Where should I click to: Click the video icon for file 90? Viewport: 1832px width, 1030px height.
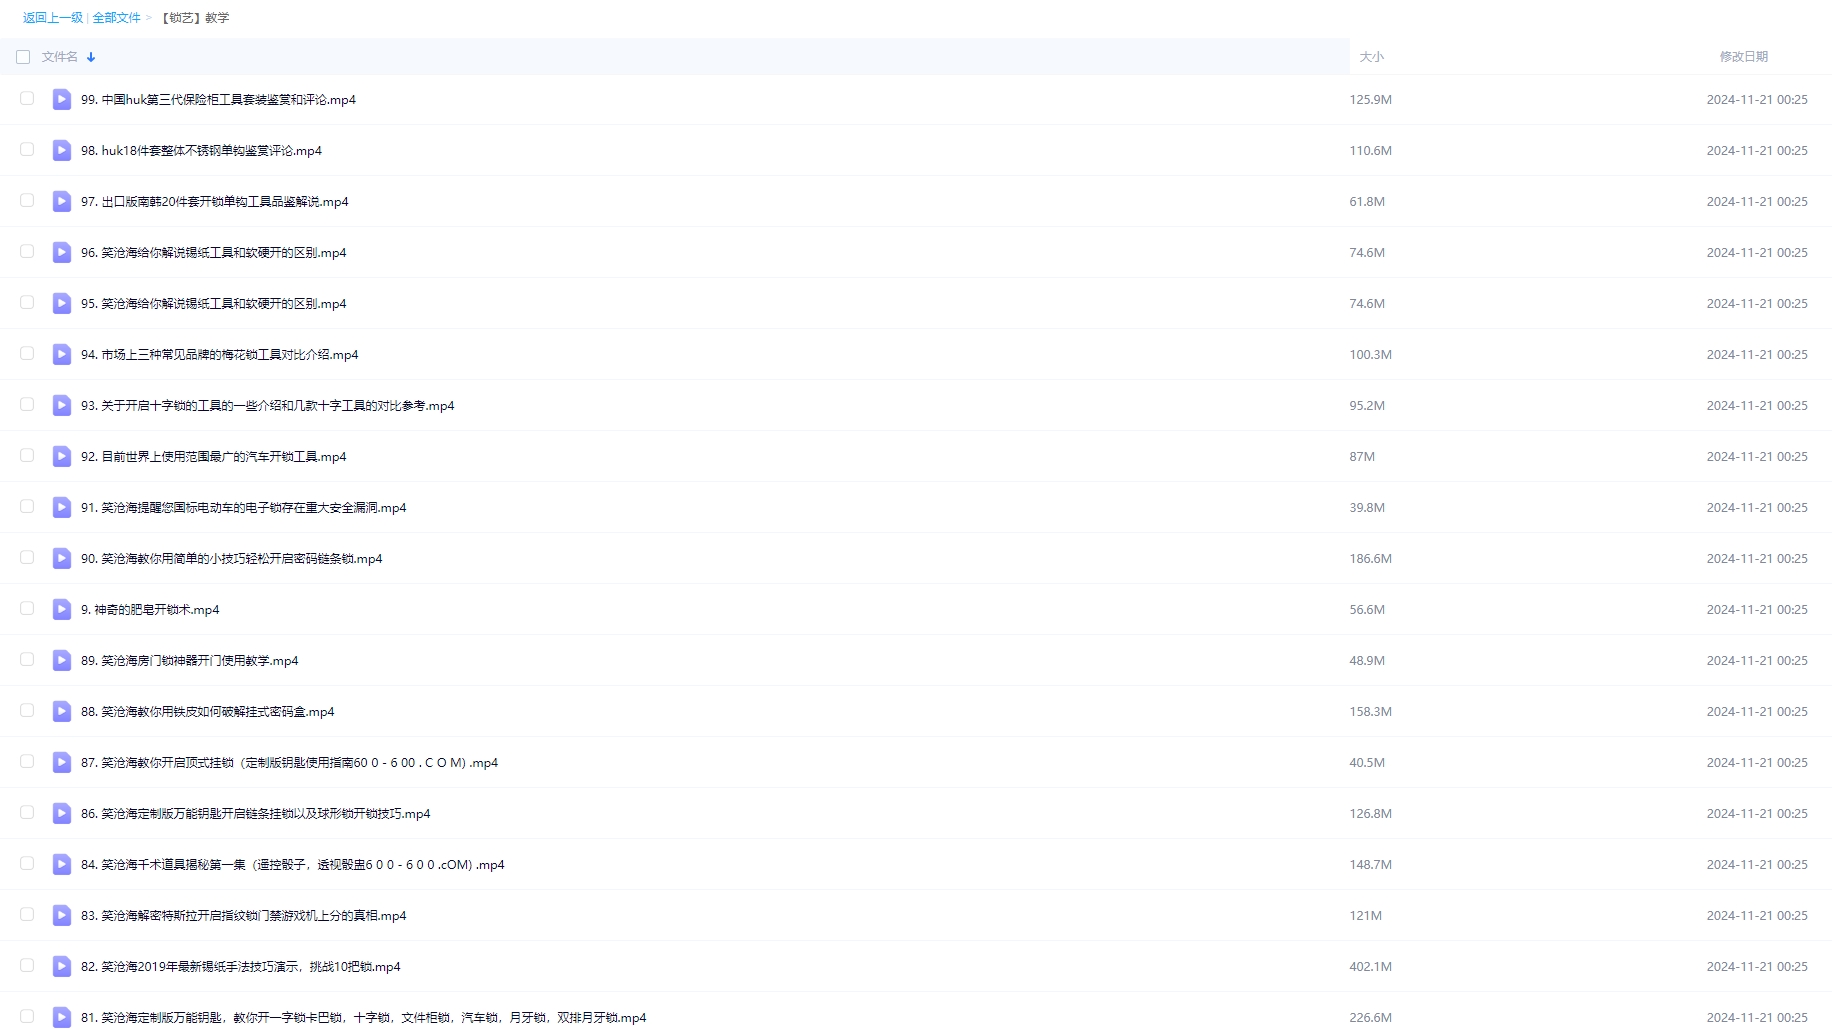coord(62,558)
